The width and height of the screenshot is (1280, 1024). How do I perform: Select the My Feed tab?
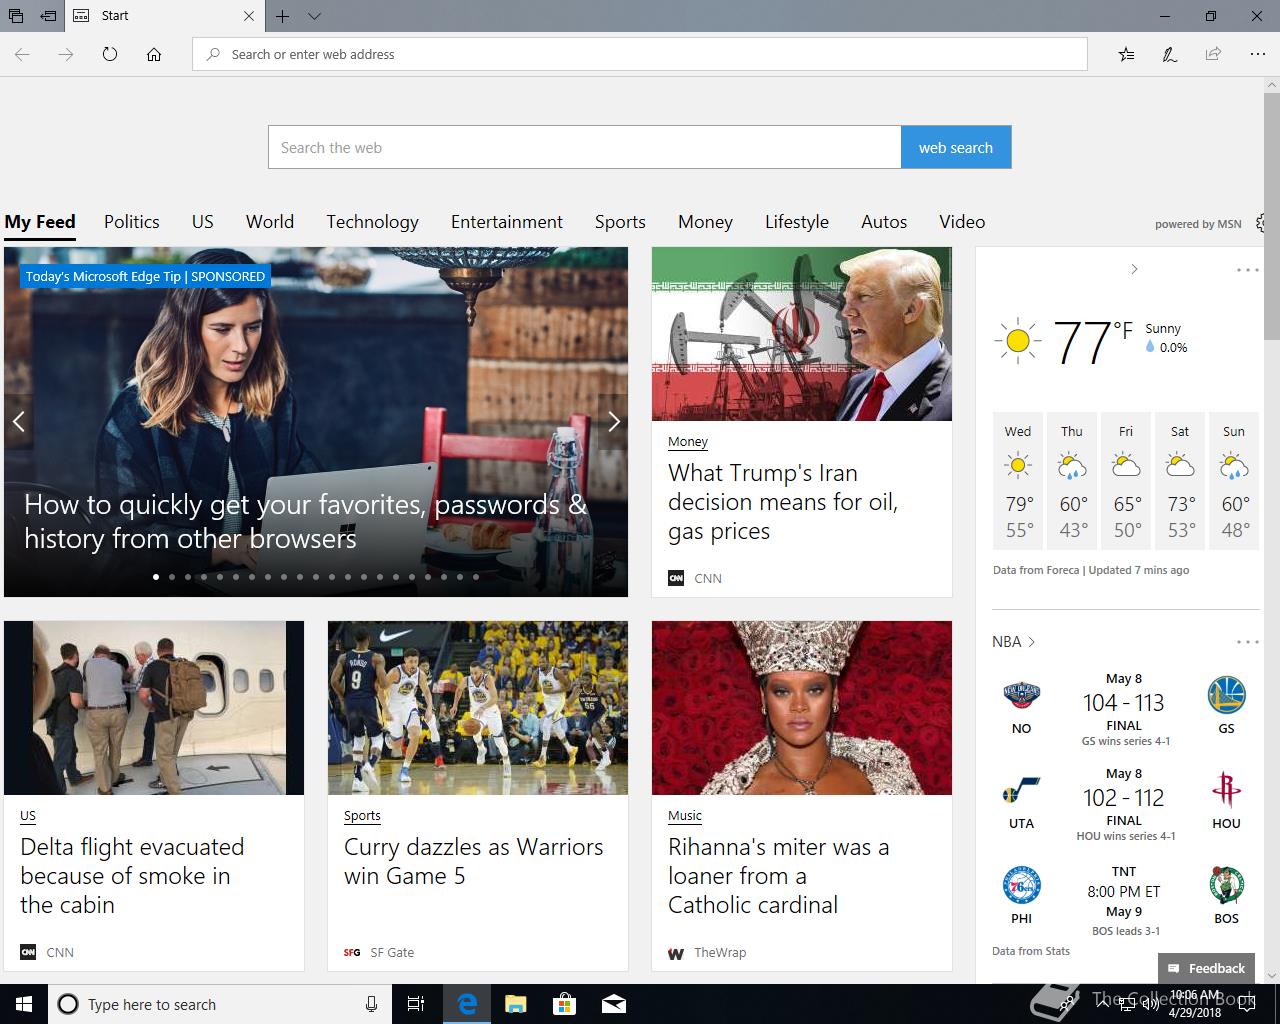40,222
